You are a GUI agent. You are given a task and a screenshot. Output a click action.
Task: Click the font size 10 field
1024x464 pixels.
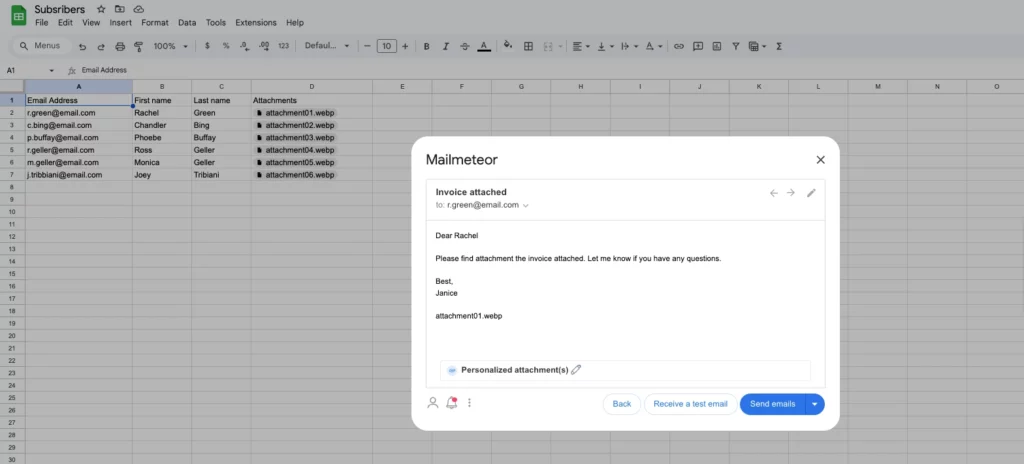(x=387, y=46)
